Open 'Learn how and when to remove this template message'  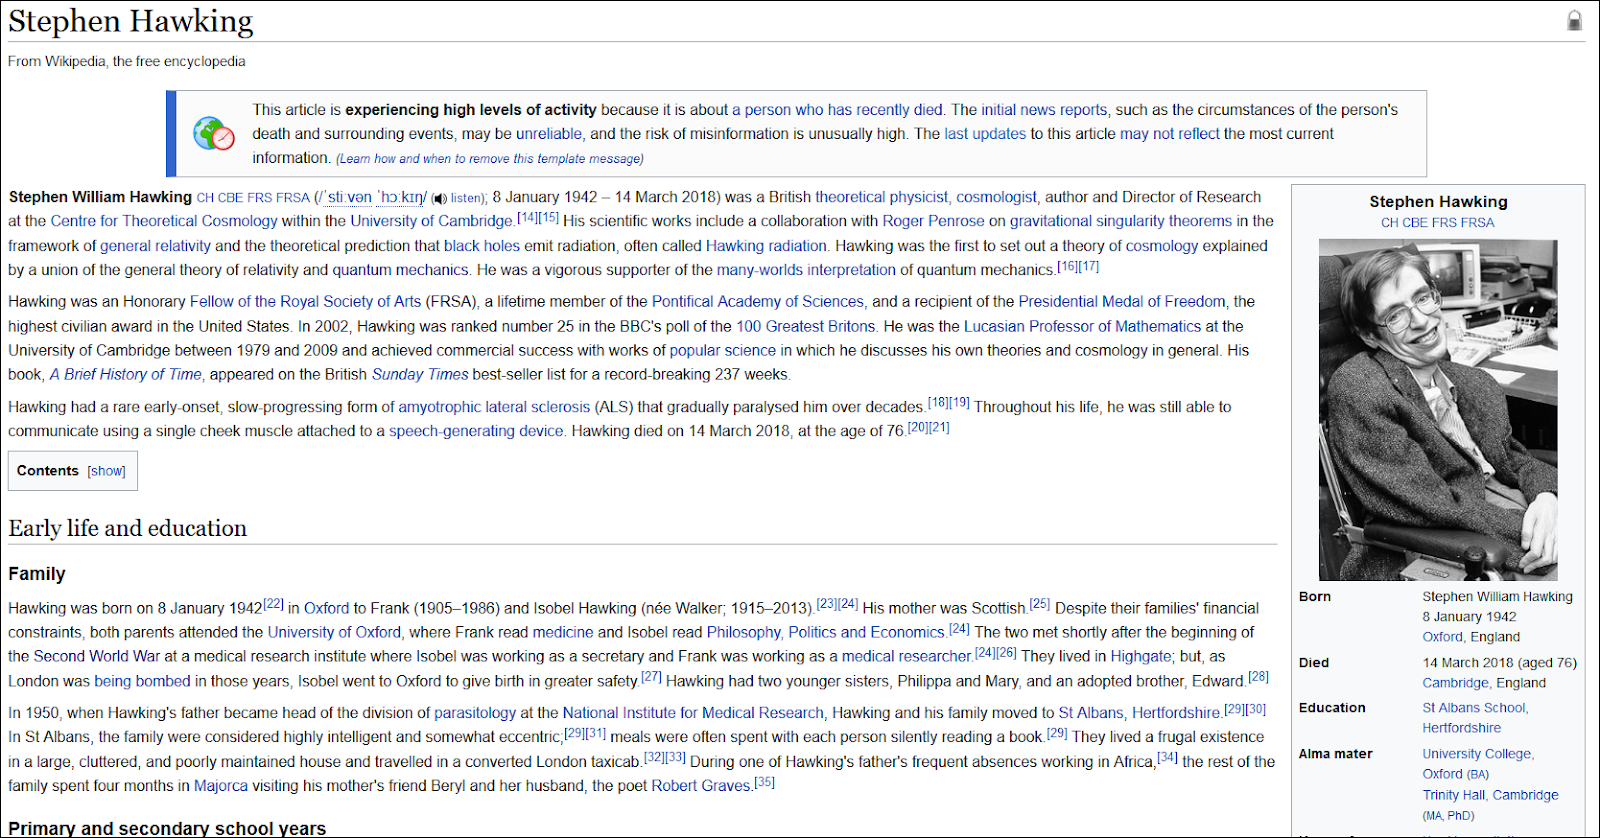(x=490, y=159)
